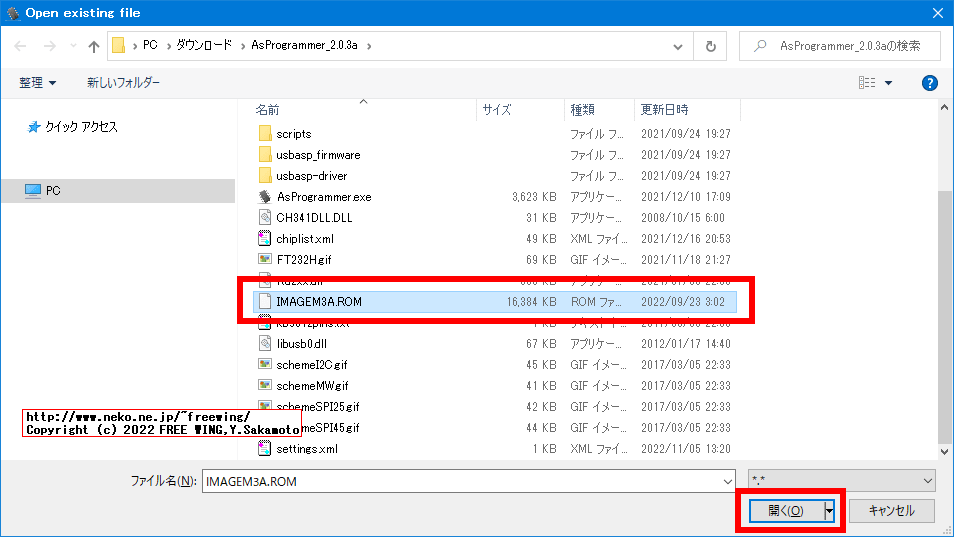Viewport: 954px width, 537px height.
Task: Open view options dropdown arrow
Action: click(888, 83)
